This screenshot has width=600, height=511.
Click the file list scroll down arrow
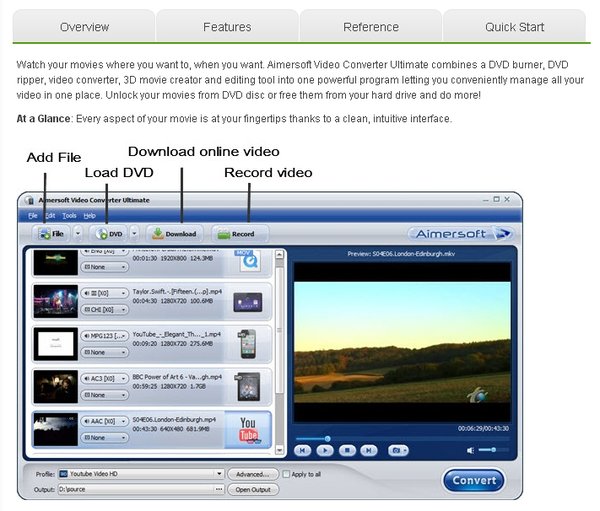(280, 450)
